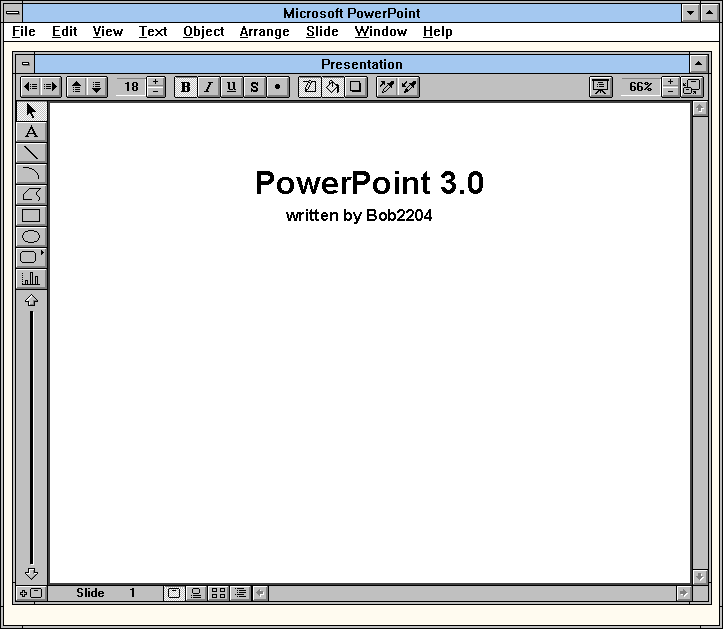Click the Move Up paragraph button
The height and width of the screenshot is (629, 723).
(77, 87)
